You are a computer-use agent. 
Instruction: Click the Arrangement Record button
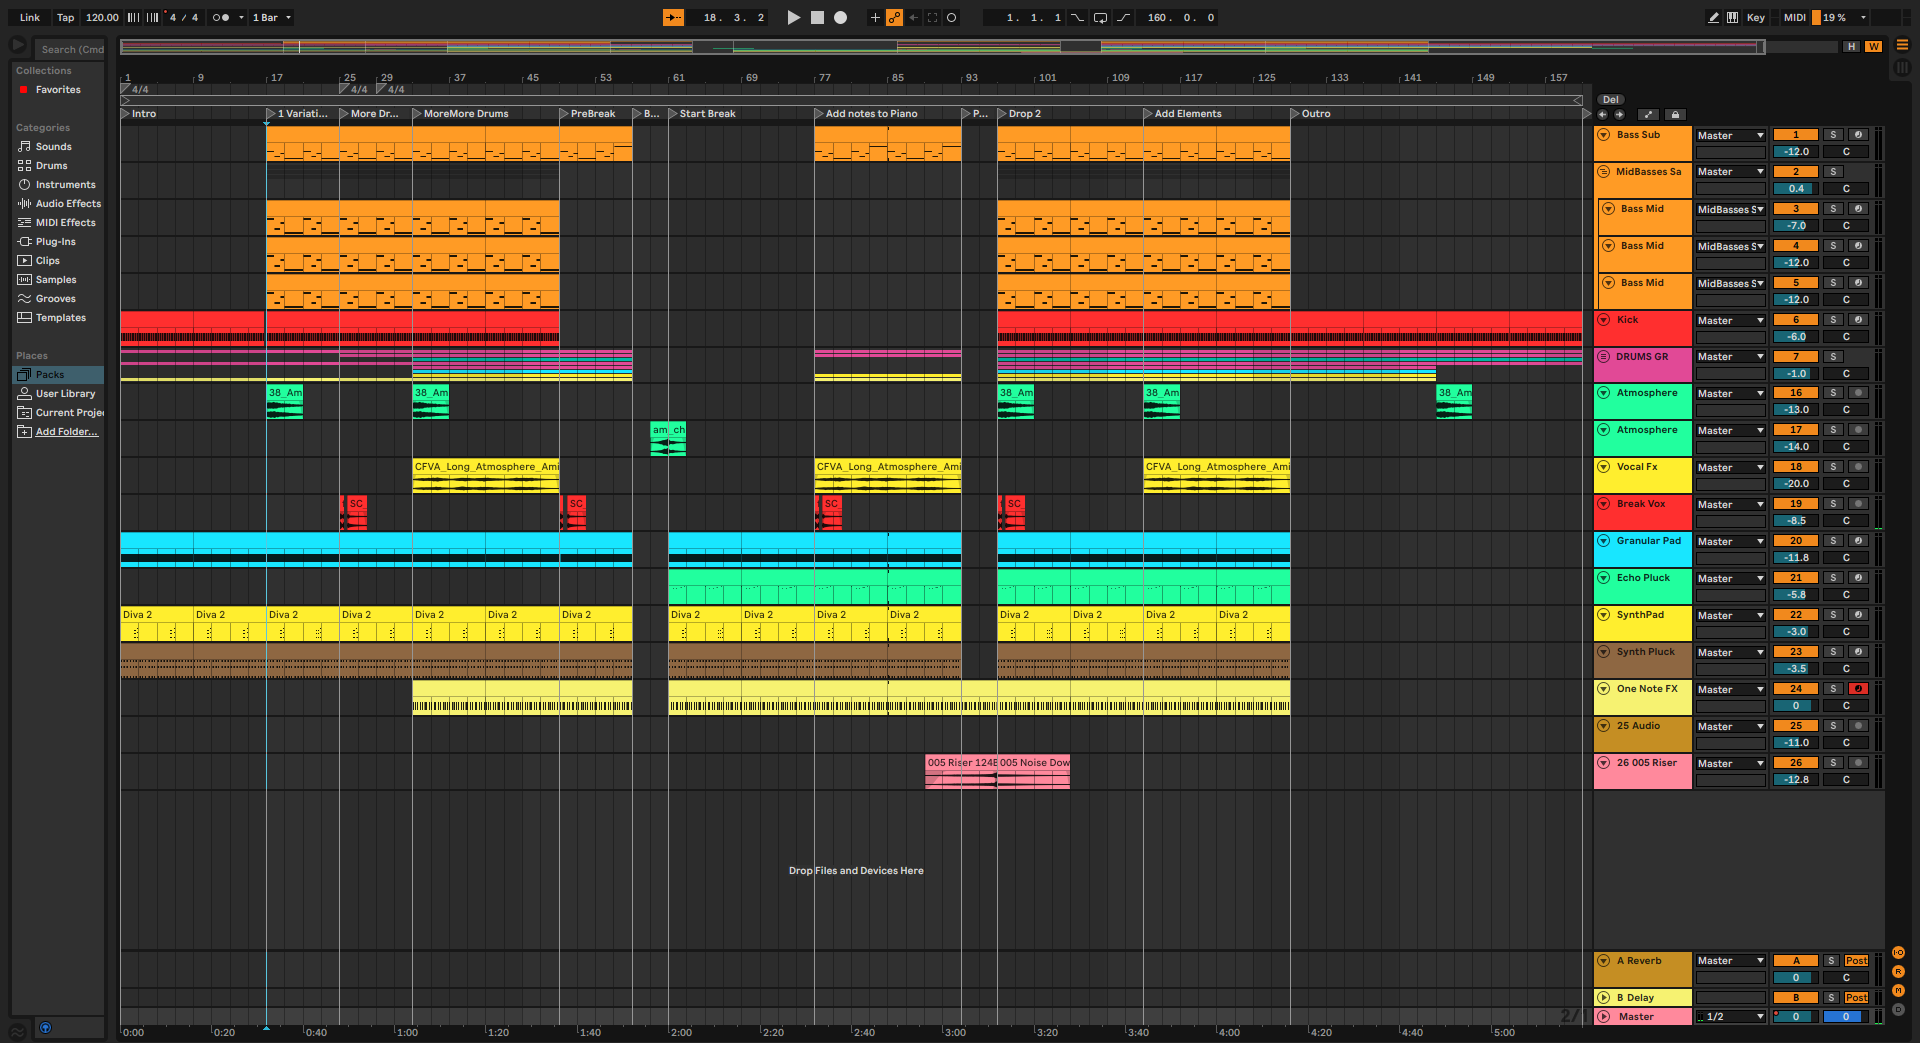pyautogui.click(x=841, y=17)
